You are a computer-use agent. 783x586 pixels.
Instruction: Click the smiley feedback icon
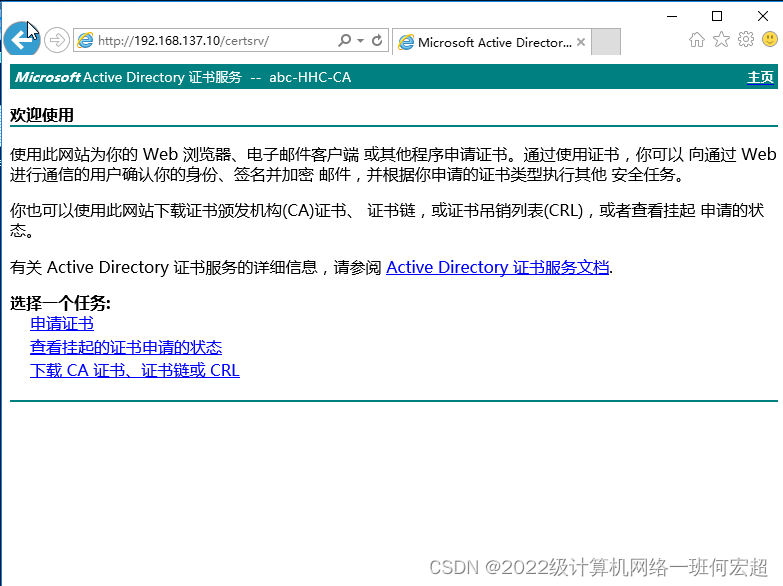[x=770, y=39]
